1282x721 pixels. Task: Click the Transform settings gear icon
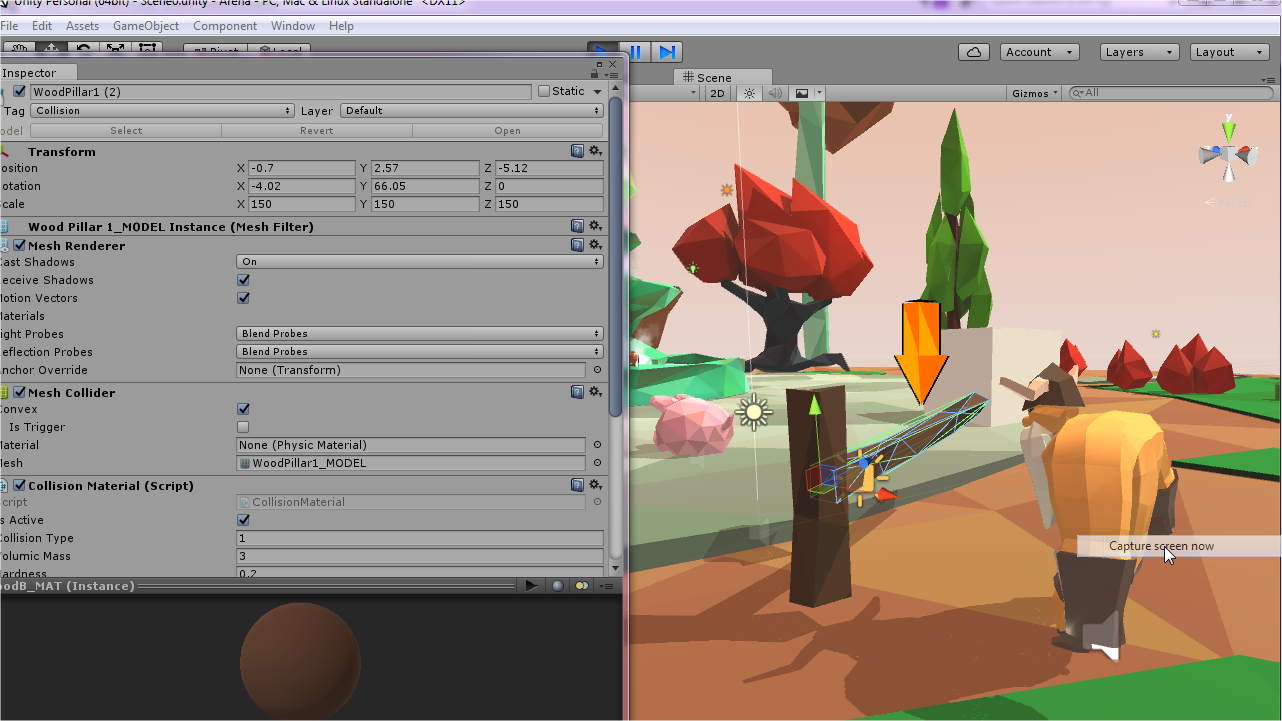coord(595,150)
